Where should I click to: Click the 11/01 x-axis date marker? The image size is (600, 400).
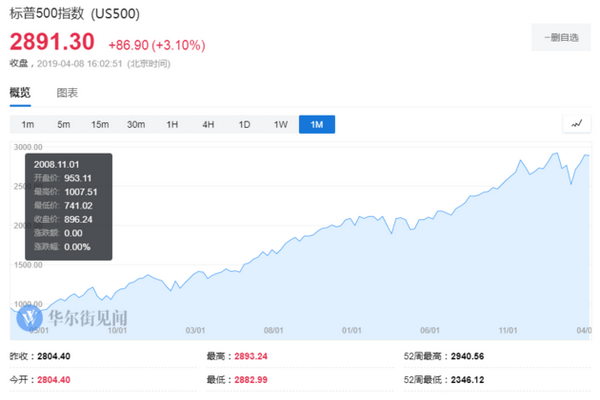coord(507,329)
